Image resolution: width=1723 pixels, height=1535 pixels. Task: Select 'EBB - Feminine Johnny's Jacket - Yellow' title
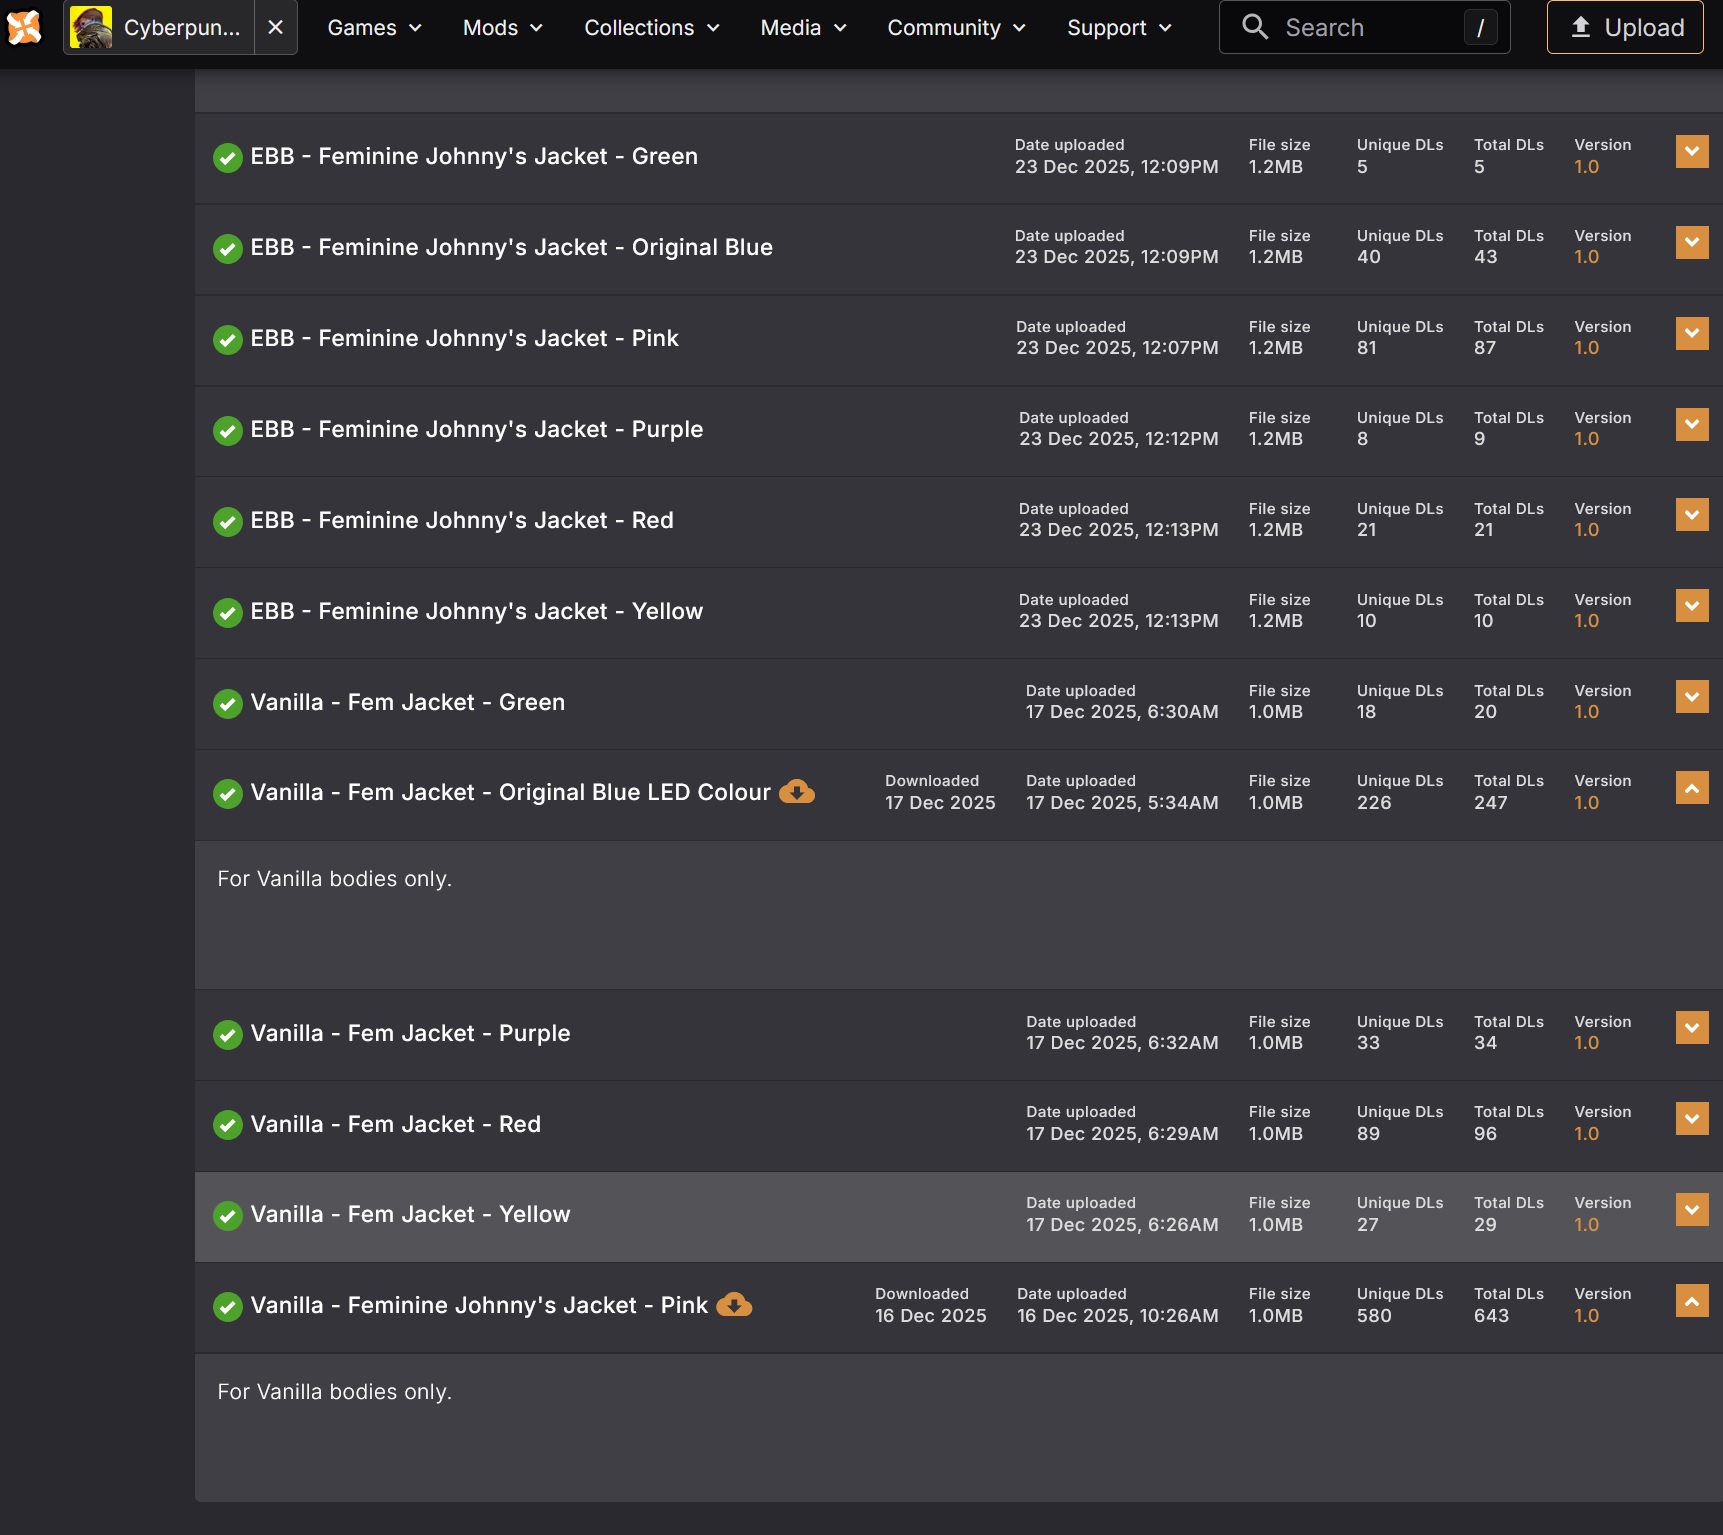tap(477, 612)
